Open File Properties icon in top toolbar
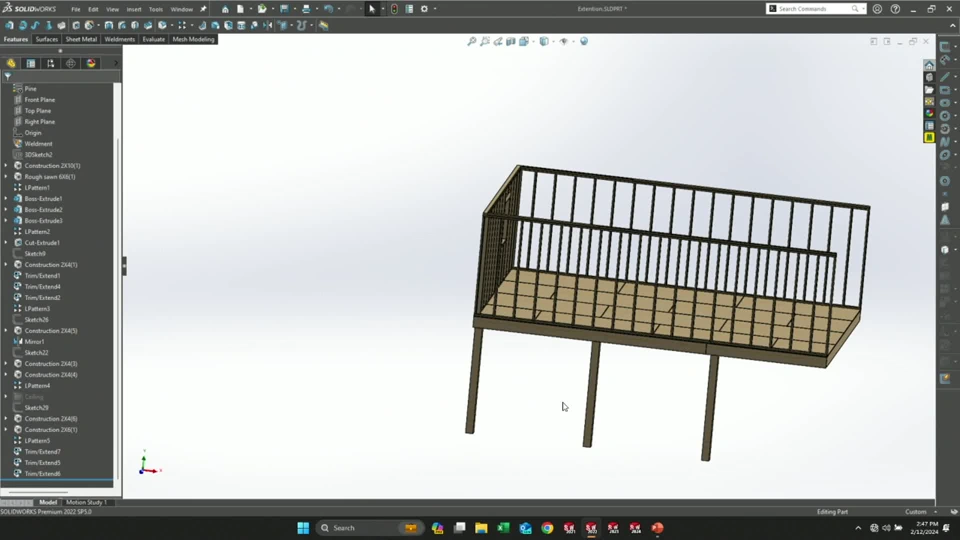 [409, 9]
